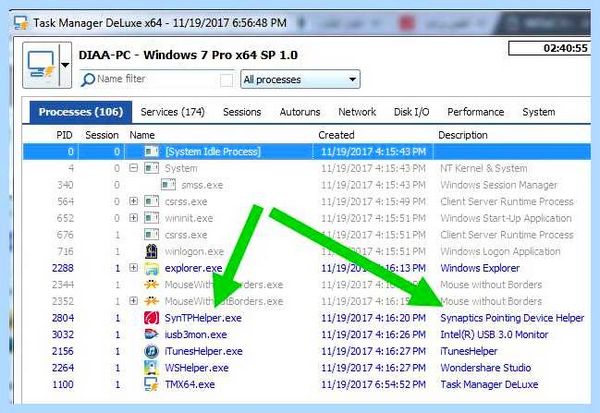Click the Task Manager DeLuxe title bar icon
The height and width of the screenshot is (413, 600).
point(21,23)
